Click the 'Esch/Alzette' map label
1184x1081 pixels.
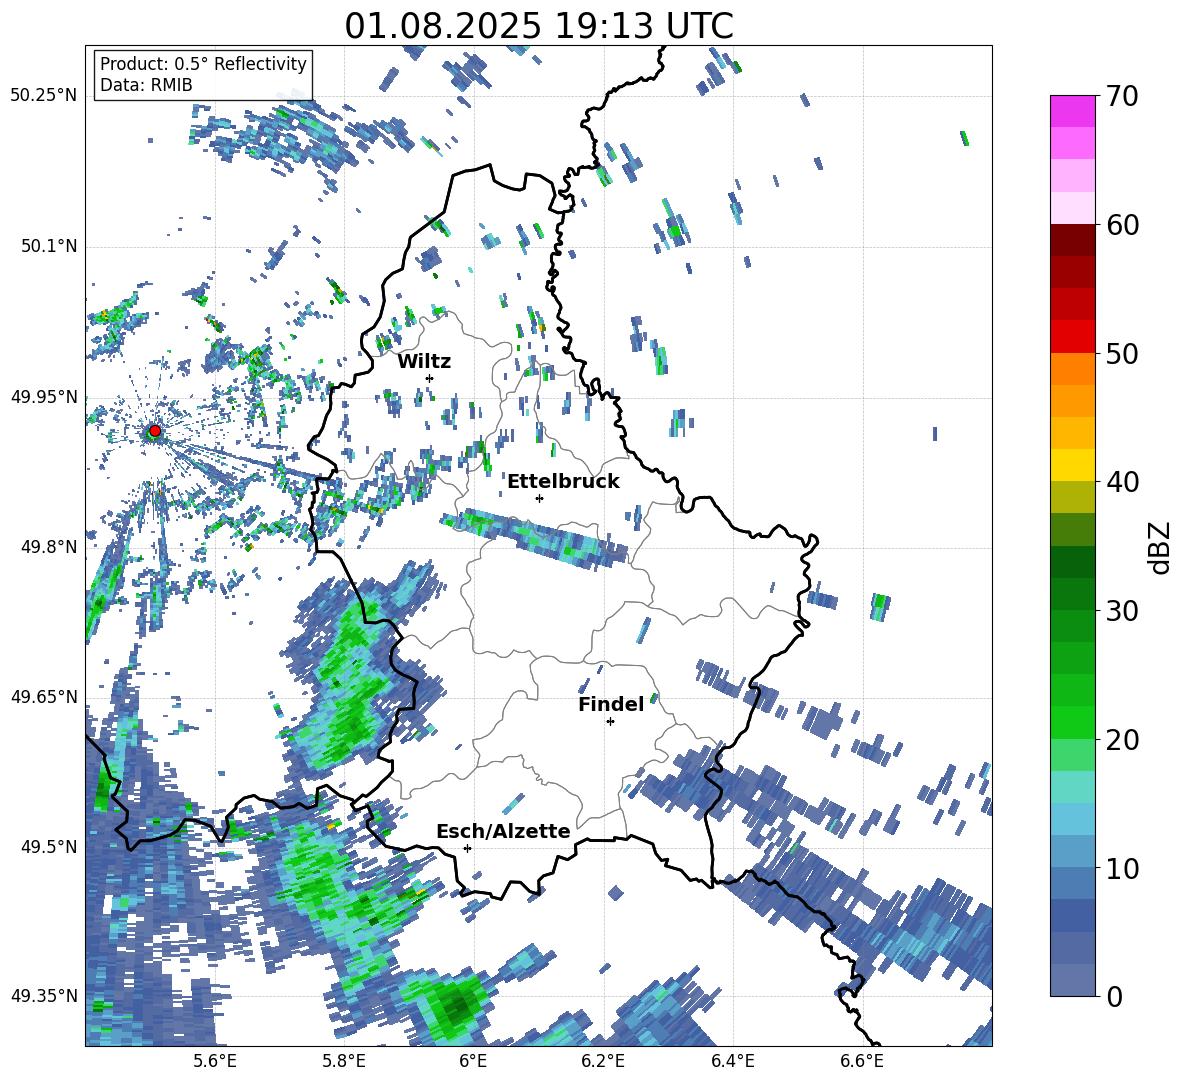coord(503,831)
